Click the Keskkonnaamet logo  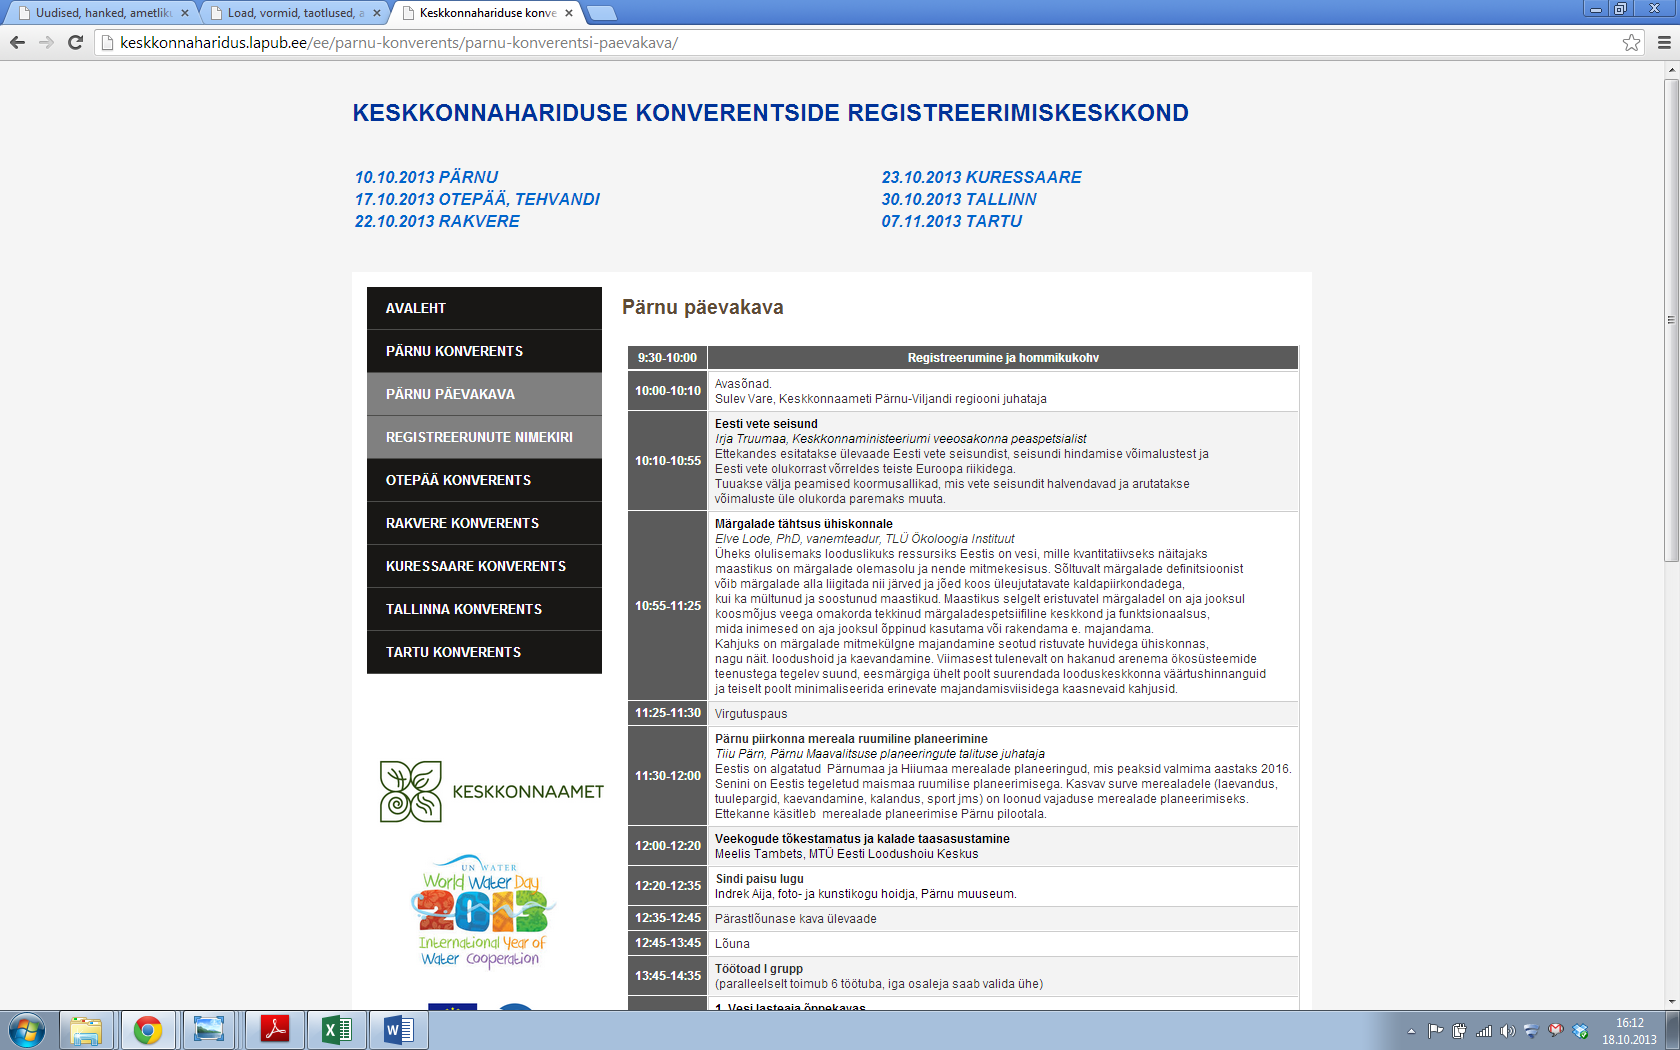click(x=491, y=791)
